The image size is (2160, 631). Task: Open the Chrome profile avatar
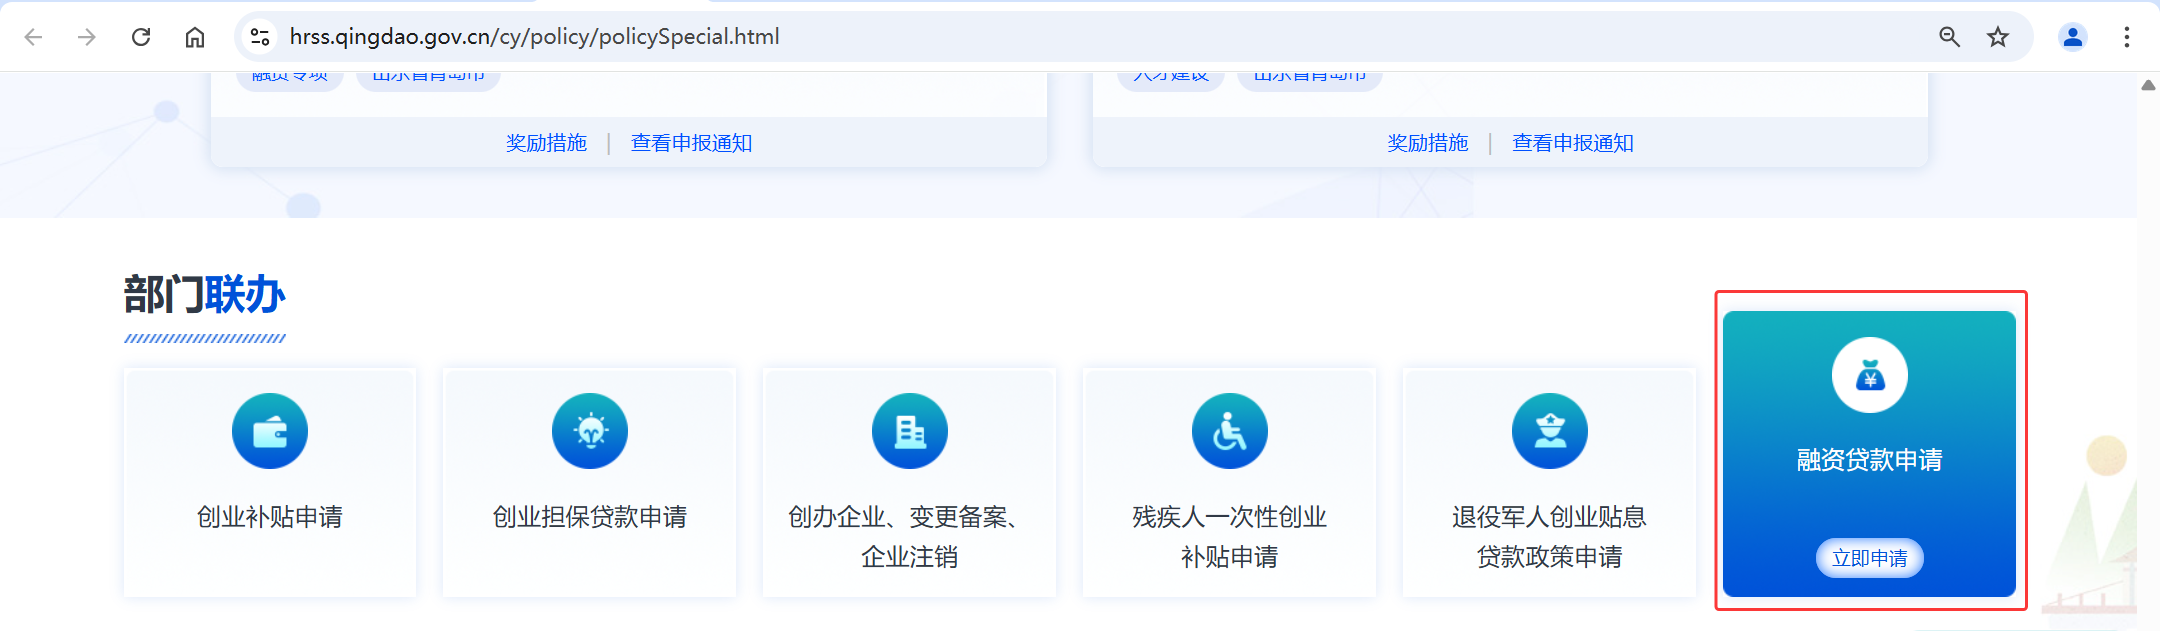[2073, 37]
